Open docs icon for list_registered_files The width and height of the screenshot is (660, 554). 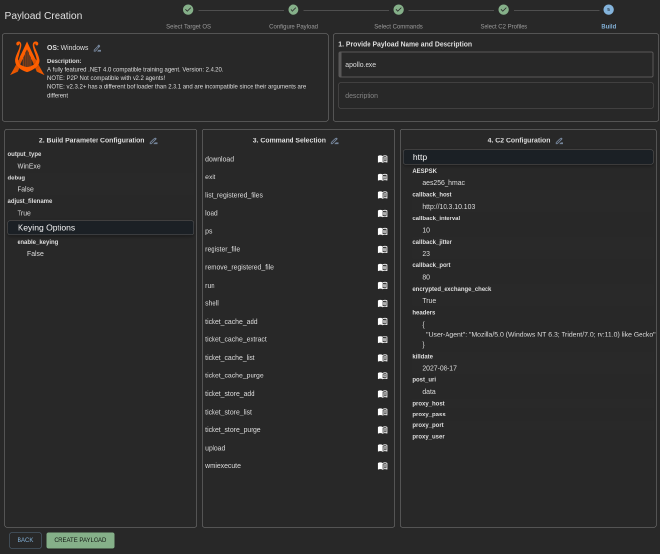click(382, 195)
